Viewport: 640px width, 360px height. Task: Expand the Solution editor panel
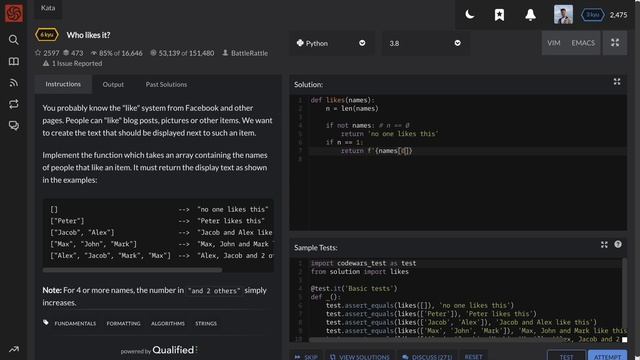coord(617,82)
